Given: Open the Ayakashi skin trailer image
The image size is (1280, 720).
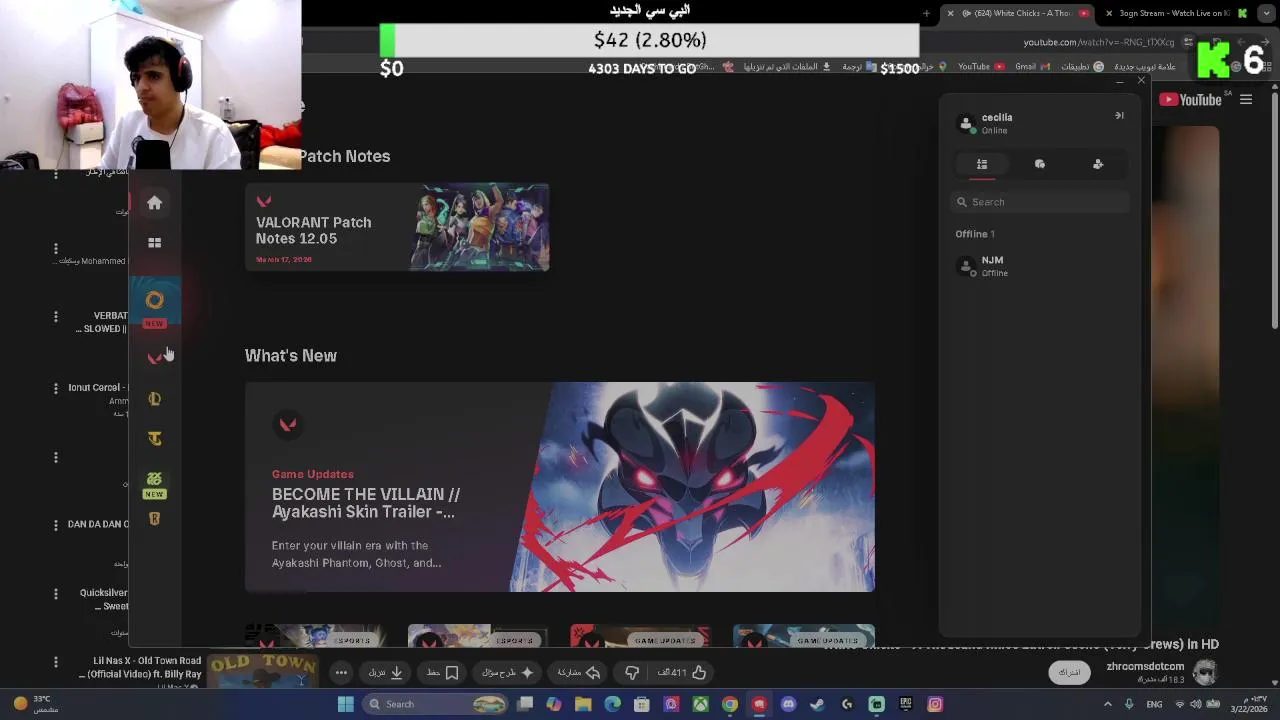Looking at the screenshot, I should coord(692,487).
